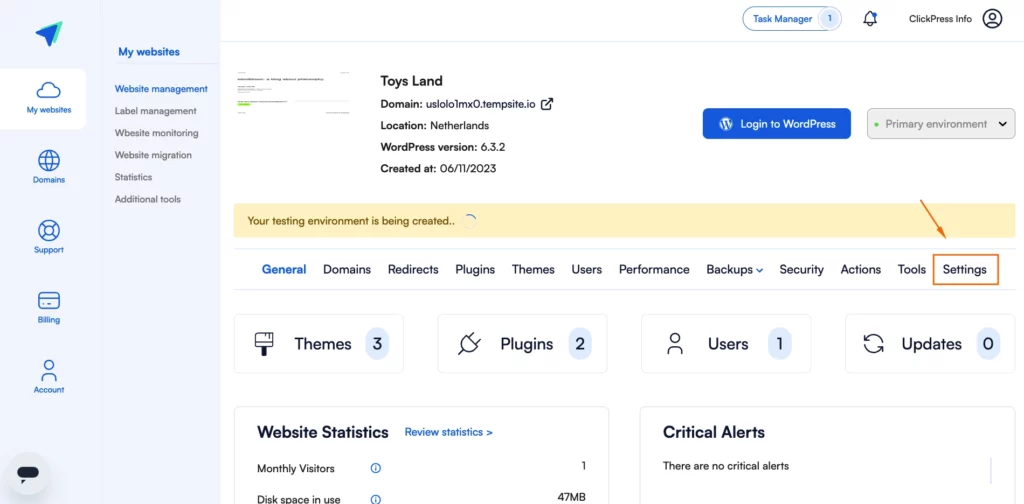Open the Performance tab
Screen dimensions: 1024x504
[654, 270]
